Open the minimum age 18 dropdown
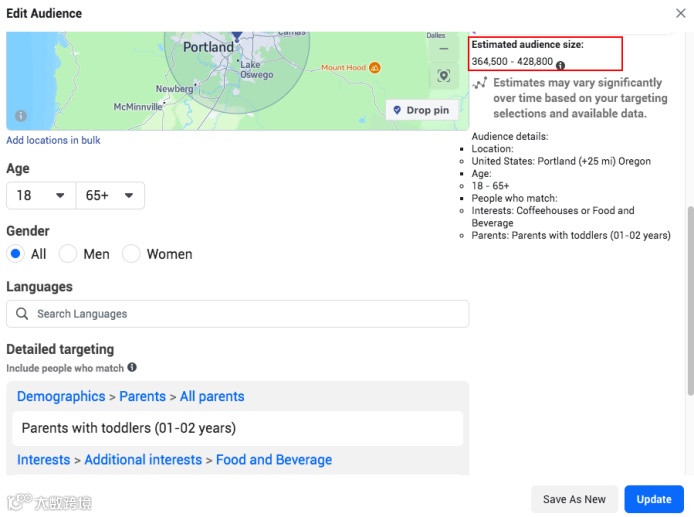Image resolution: width=694 pixels, height=517 pixels. click(x=41, y=195)
